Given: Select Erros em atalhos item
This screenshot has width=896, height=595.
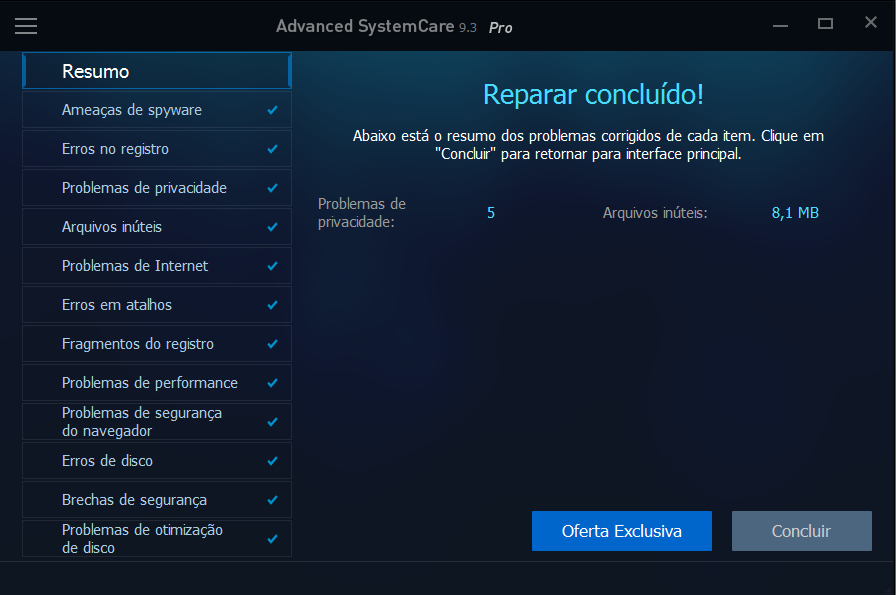Looking at the screenshot, I should 157,305.
